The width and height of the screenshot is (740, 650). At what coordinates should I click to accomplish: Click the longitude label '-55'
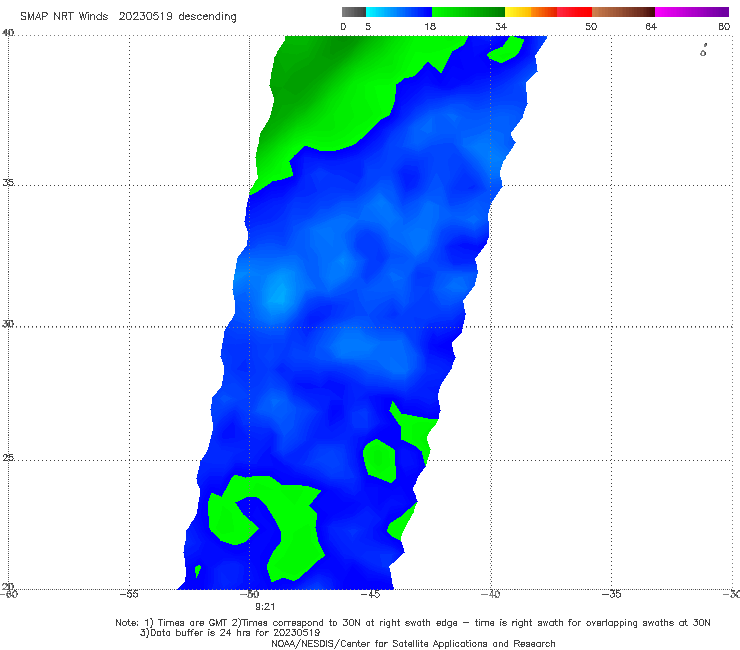tap(129, 594)
